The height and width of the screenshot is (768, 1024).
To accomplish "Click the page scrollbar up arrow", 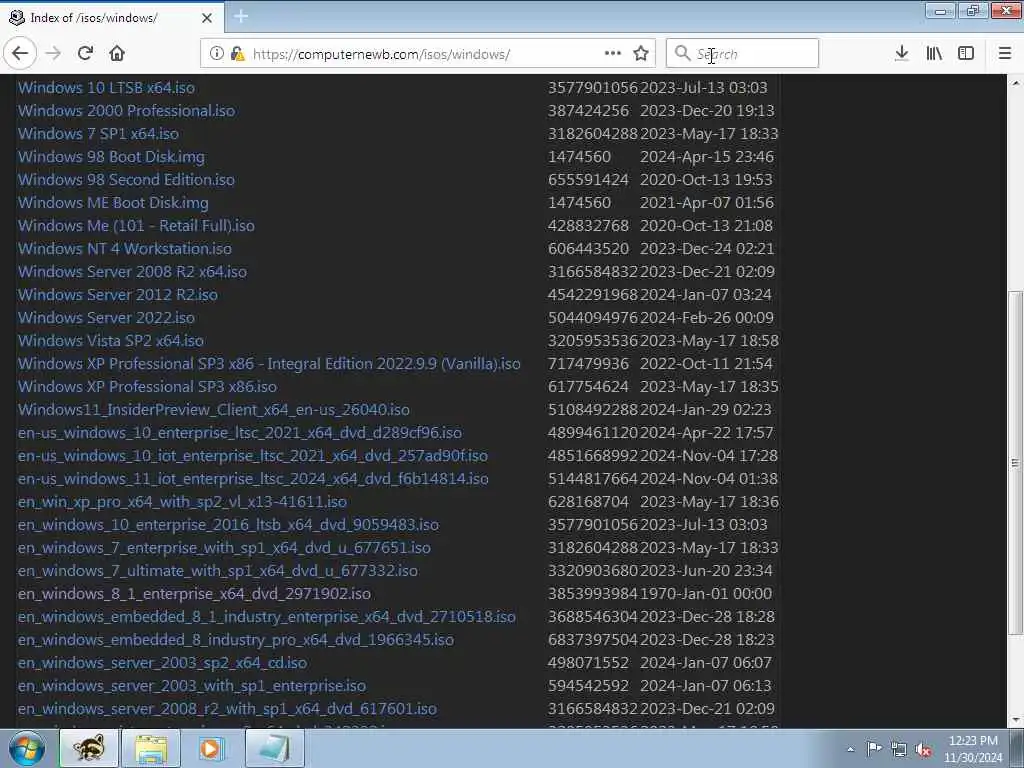I will (x=1016, y=82).
